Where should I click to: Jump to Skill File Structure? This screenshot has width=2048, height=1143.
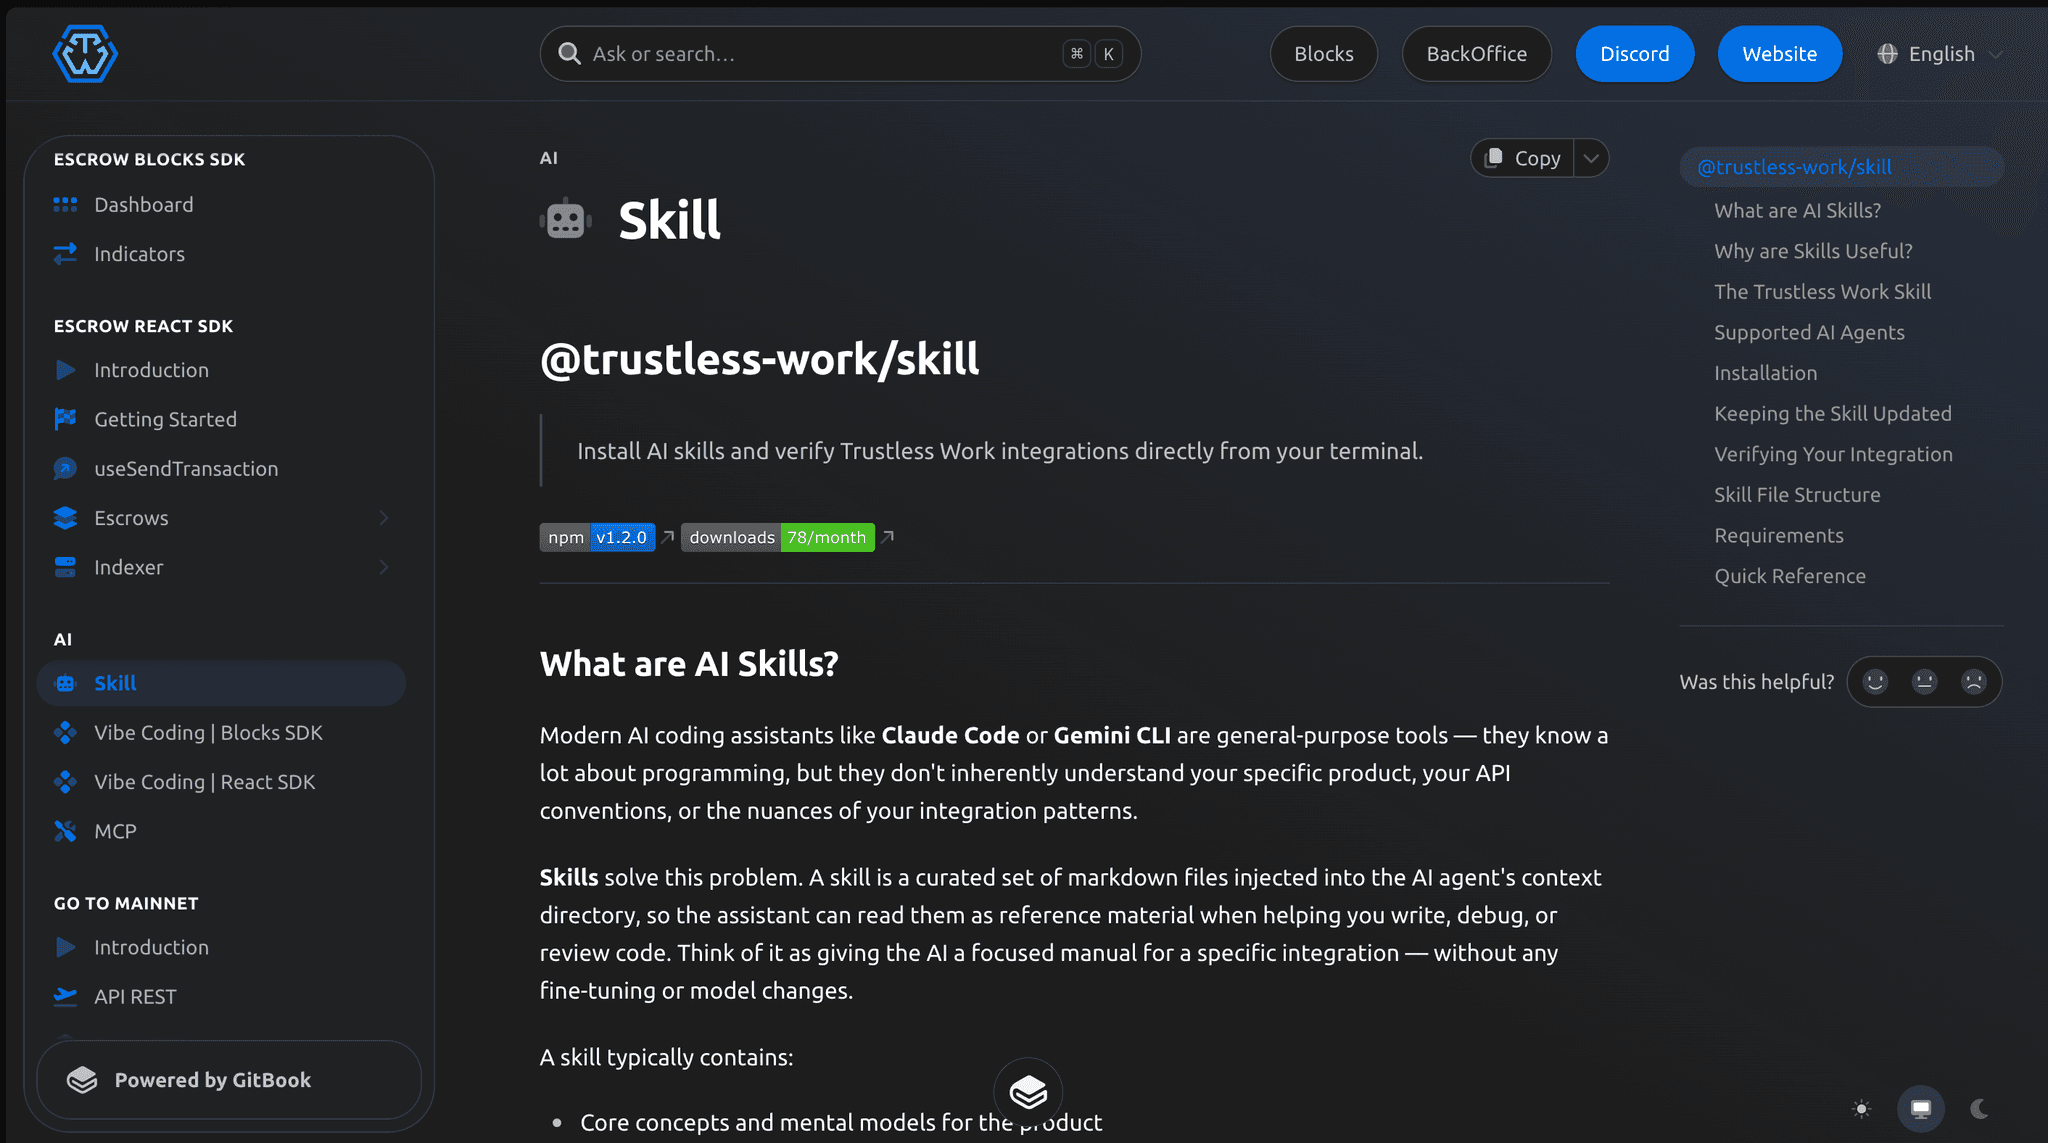(x=1797, y=495)
